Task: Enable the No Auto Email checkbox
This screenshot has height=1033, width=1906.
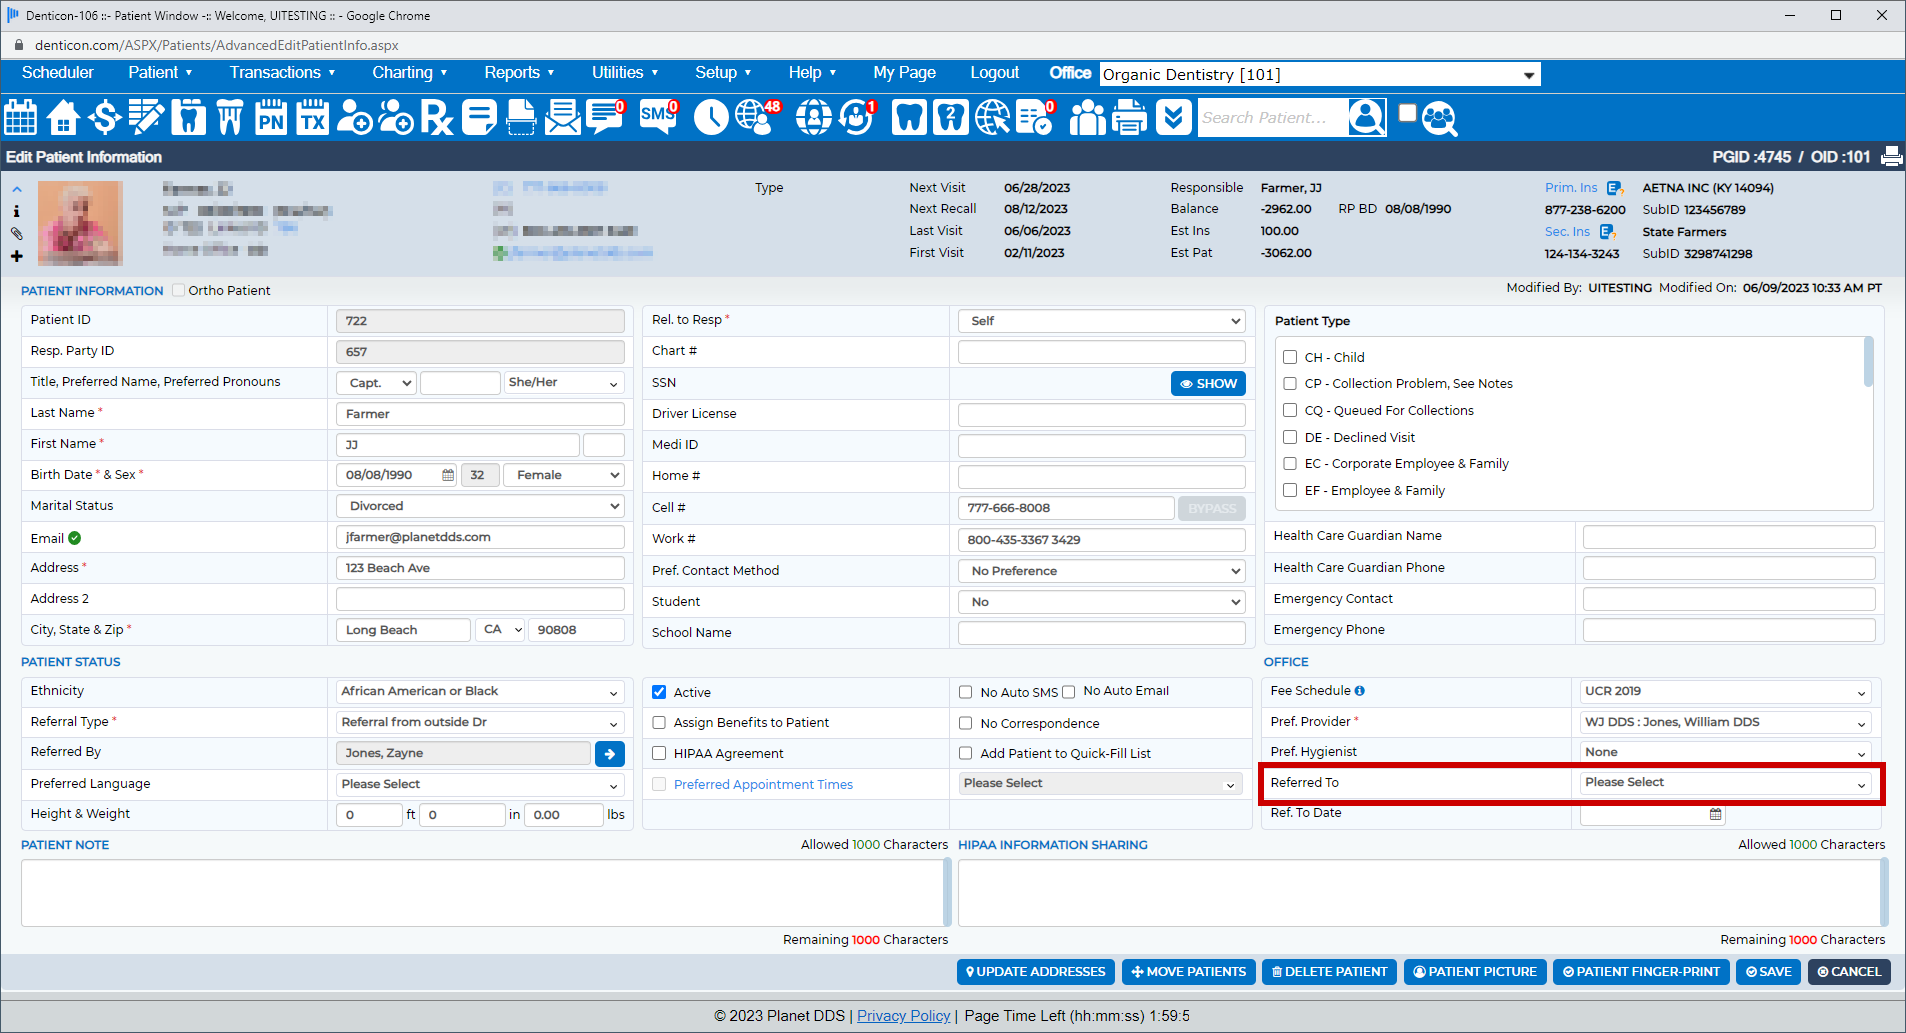Action: (1068, 692)
